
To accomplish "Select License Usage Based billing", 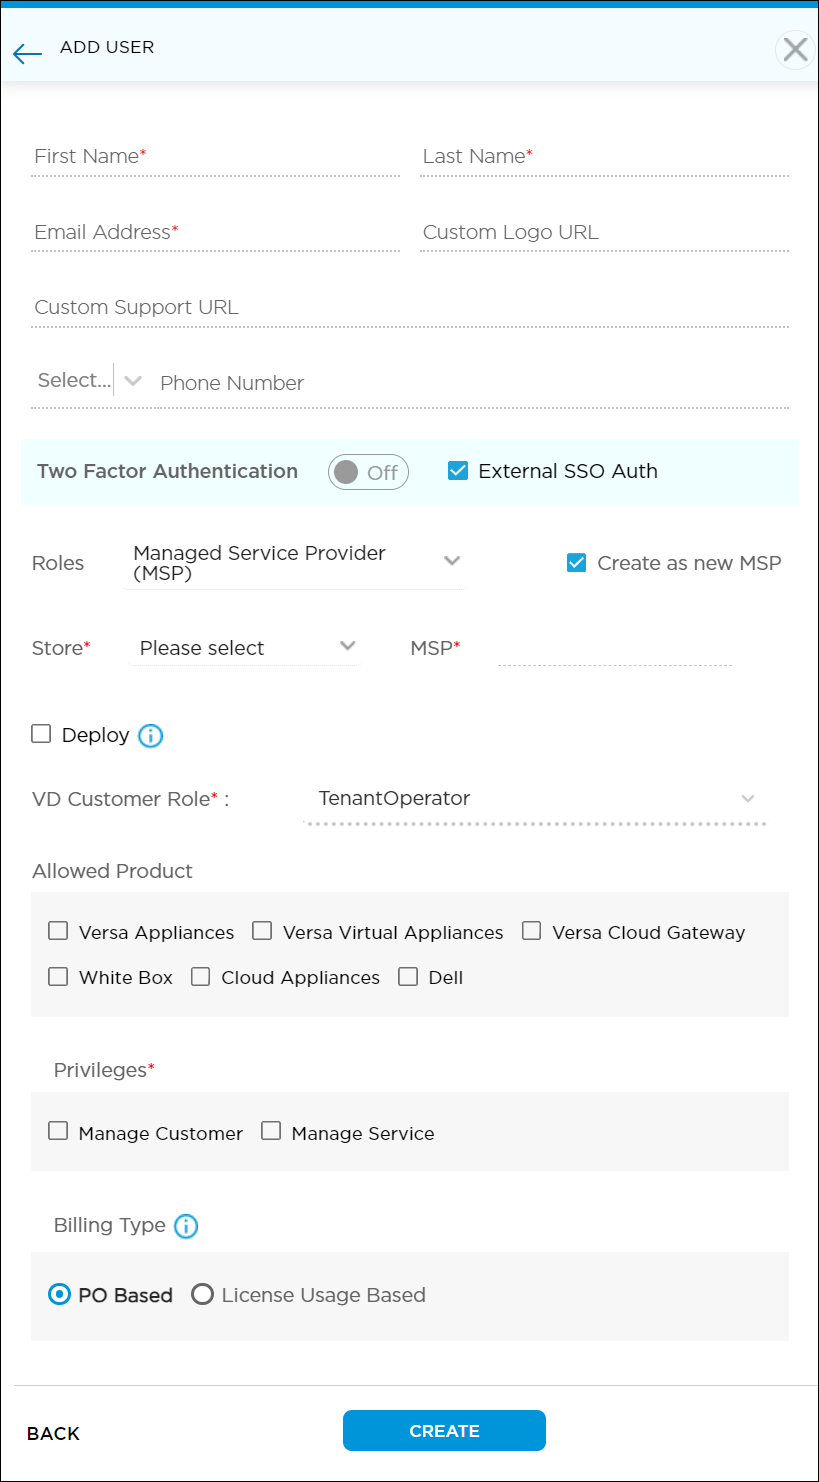I will click(203, 1294).
